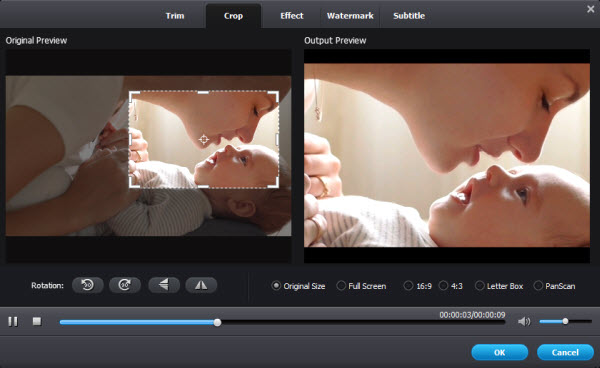The image size is (600, 368).
Task: Click the crop box bottom-right corner handle
Action: (x=274, y=183)
